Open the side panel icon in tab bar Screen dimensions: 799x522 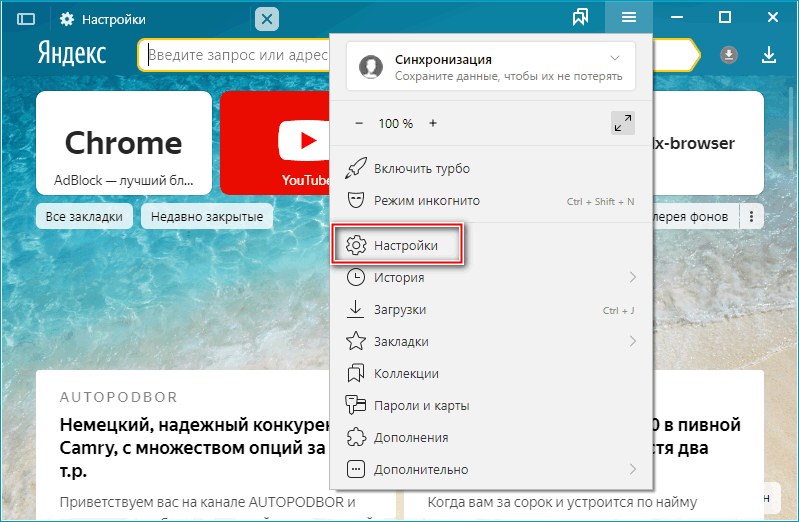click(26, 19)
